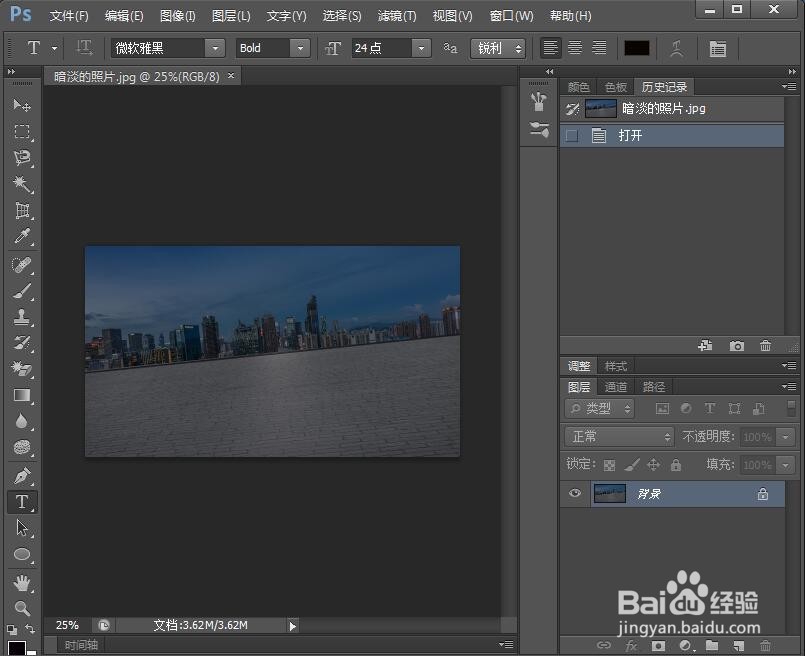
Task: Select the Clone Stamp tool
Action: (x=22, y=317)
